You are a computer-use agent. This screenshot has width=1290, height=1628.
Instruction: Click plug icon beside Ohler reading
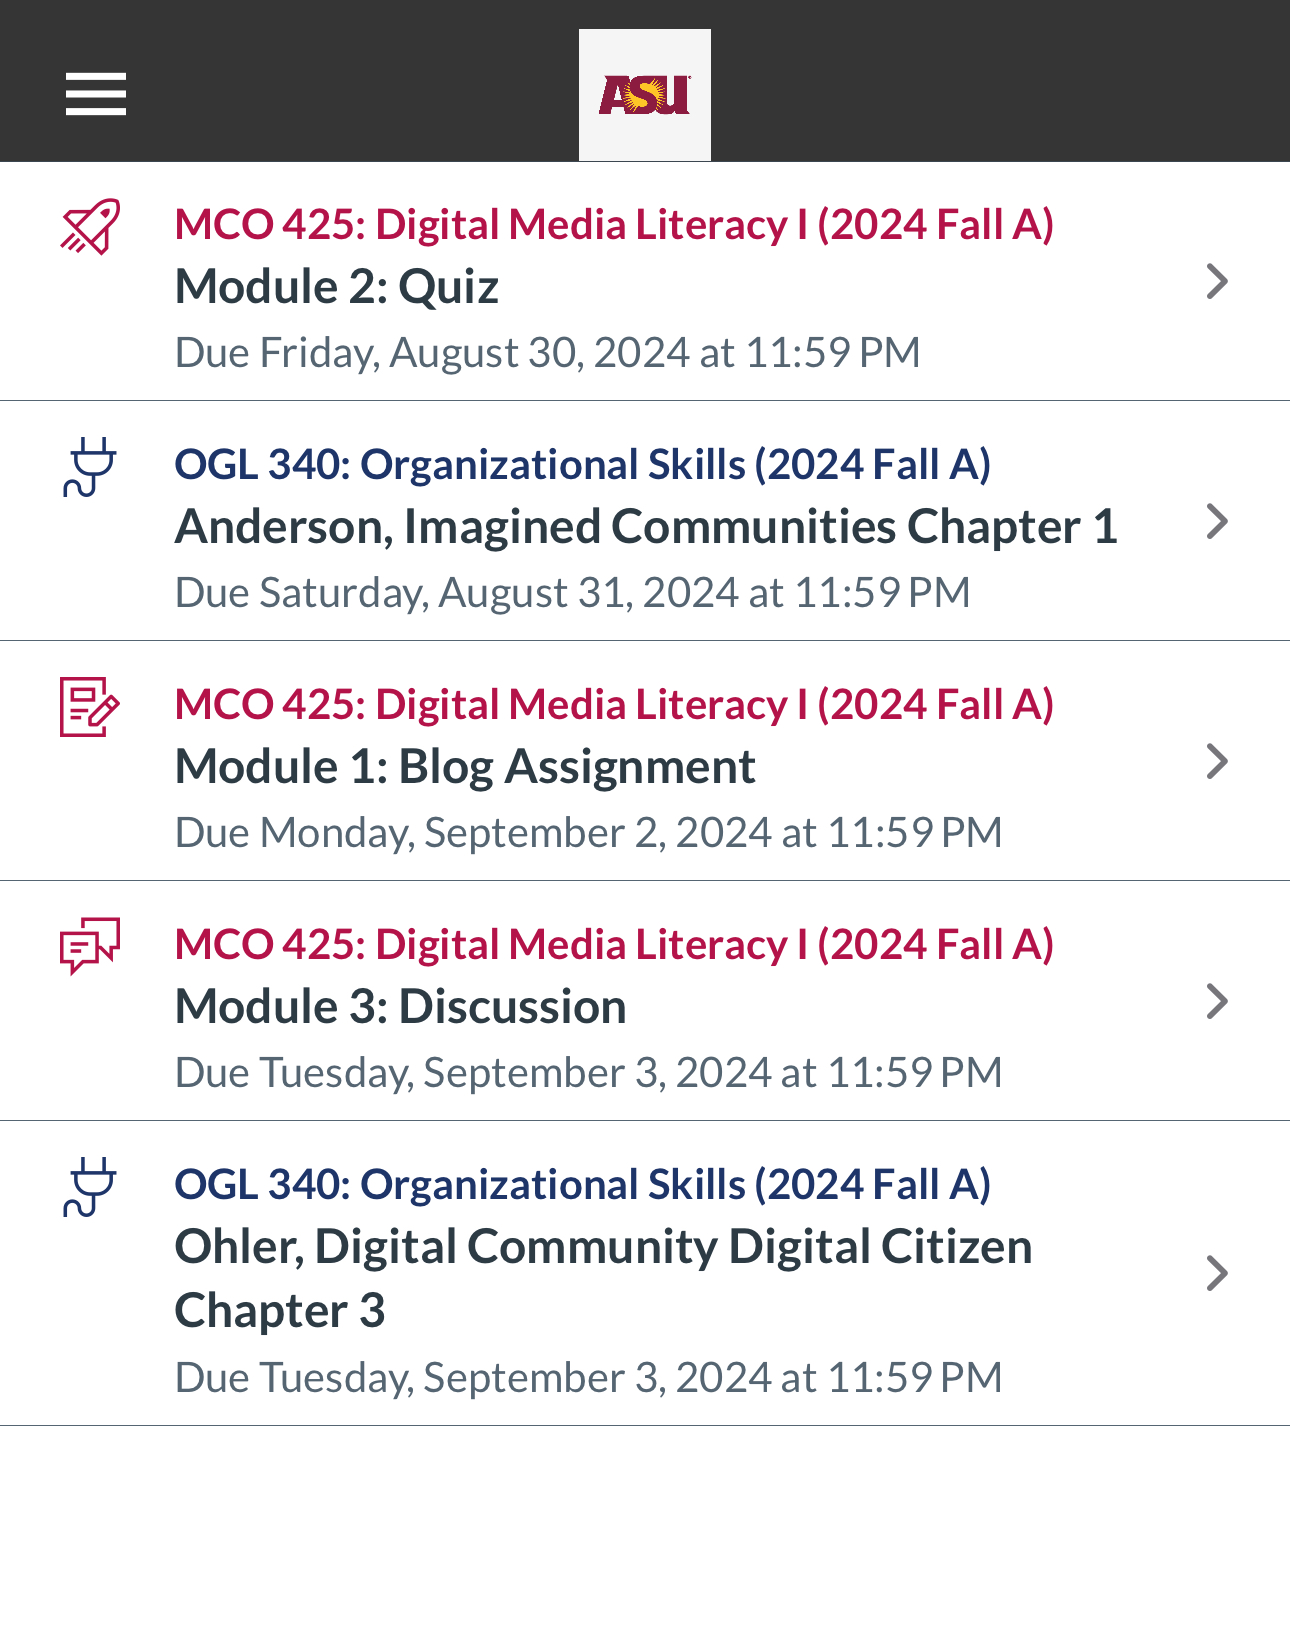[90, 1187]
